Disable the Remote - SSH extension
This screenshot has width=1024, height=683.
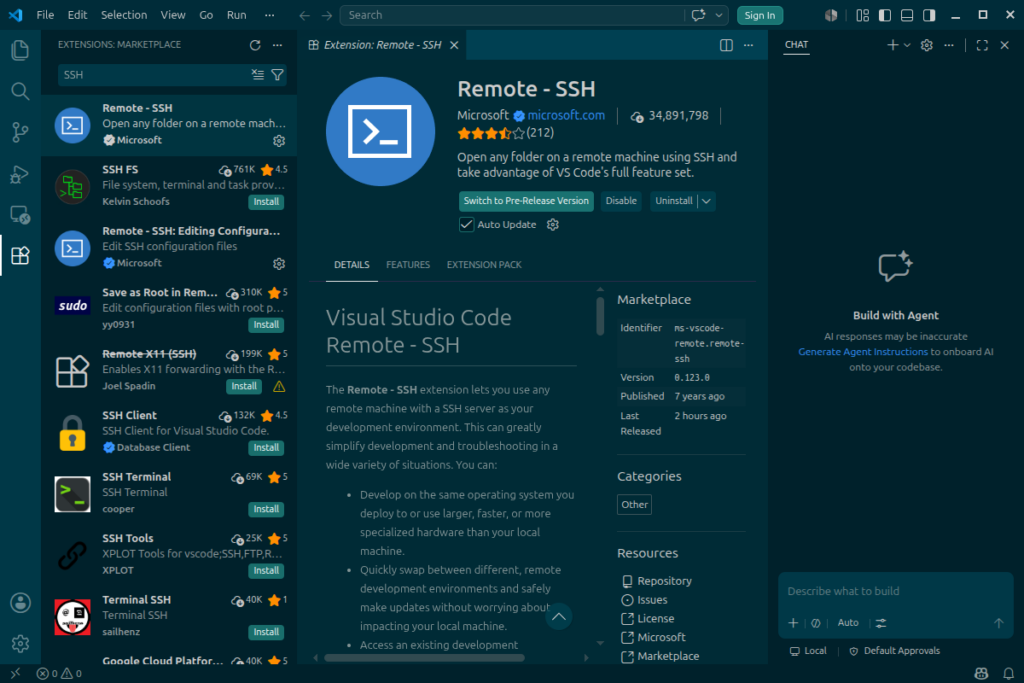621,201
